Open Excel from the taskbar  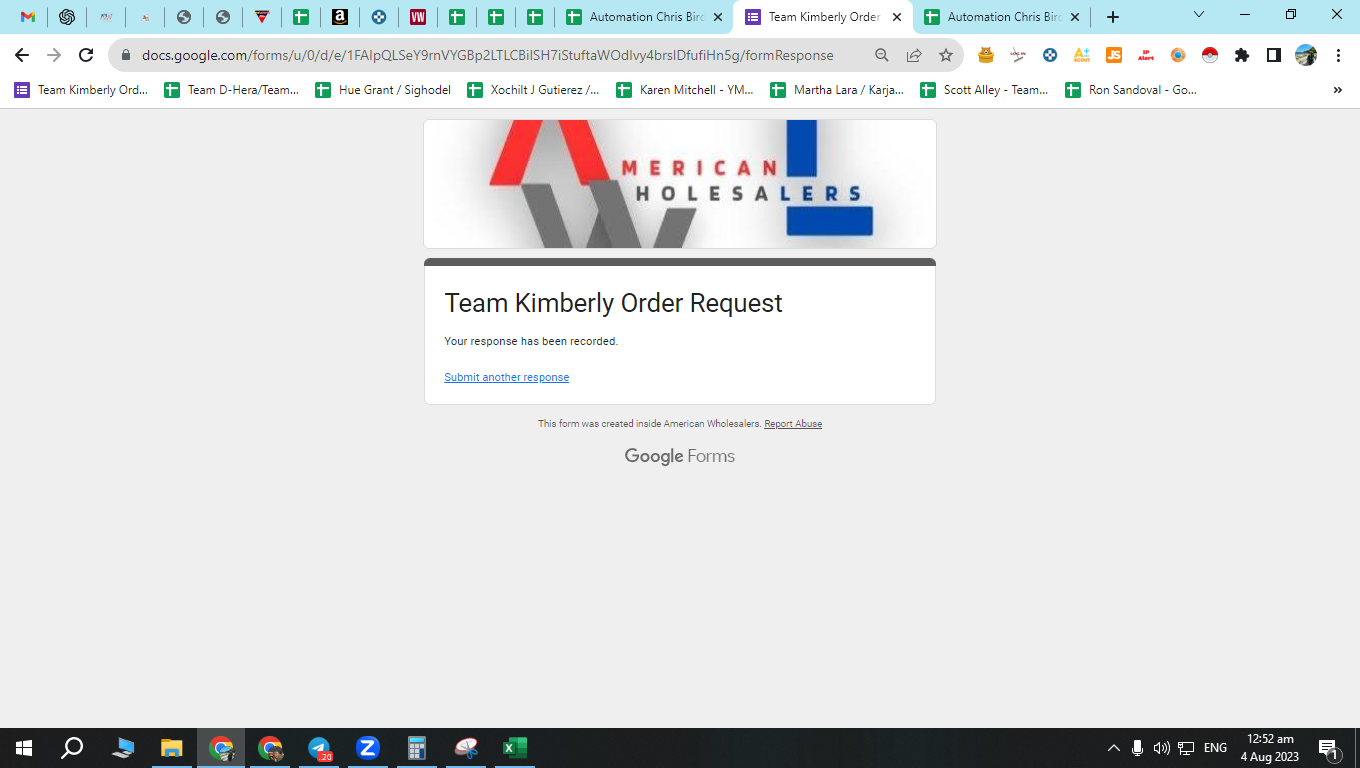[x=515, y=748]
